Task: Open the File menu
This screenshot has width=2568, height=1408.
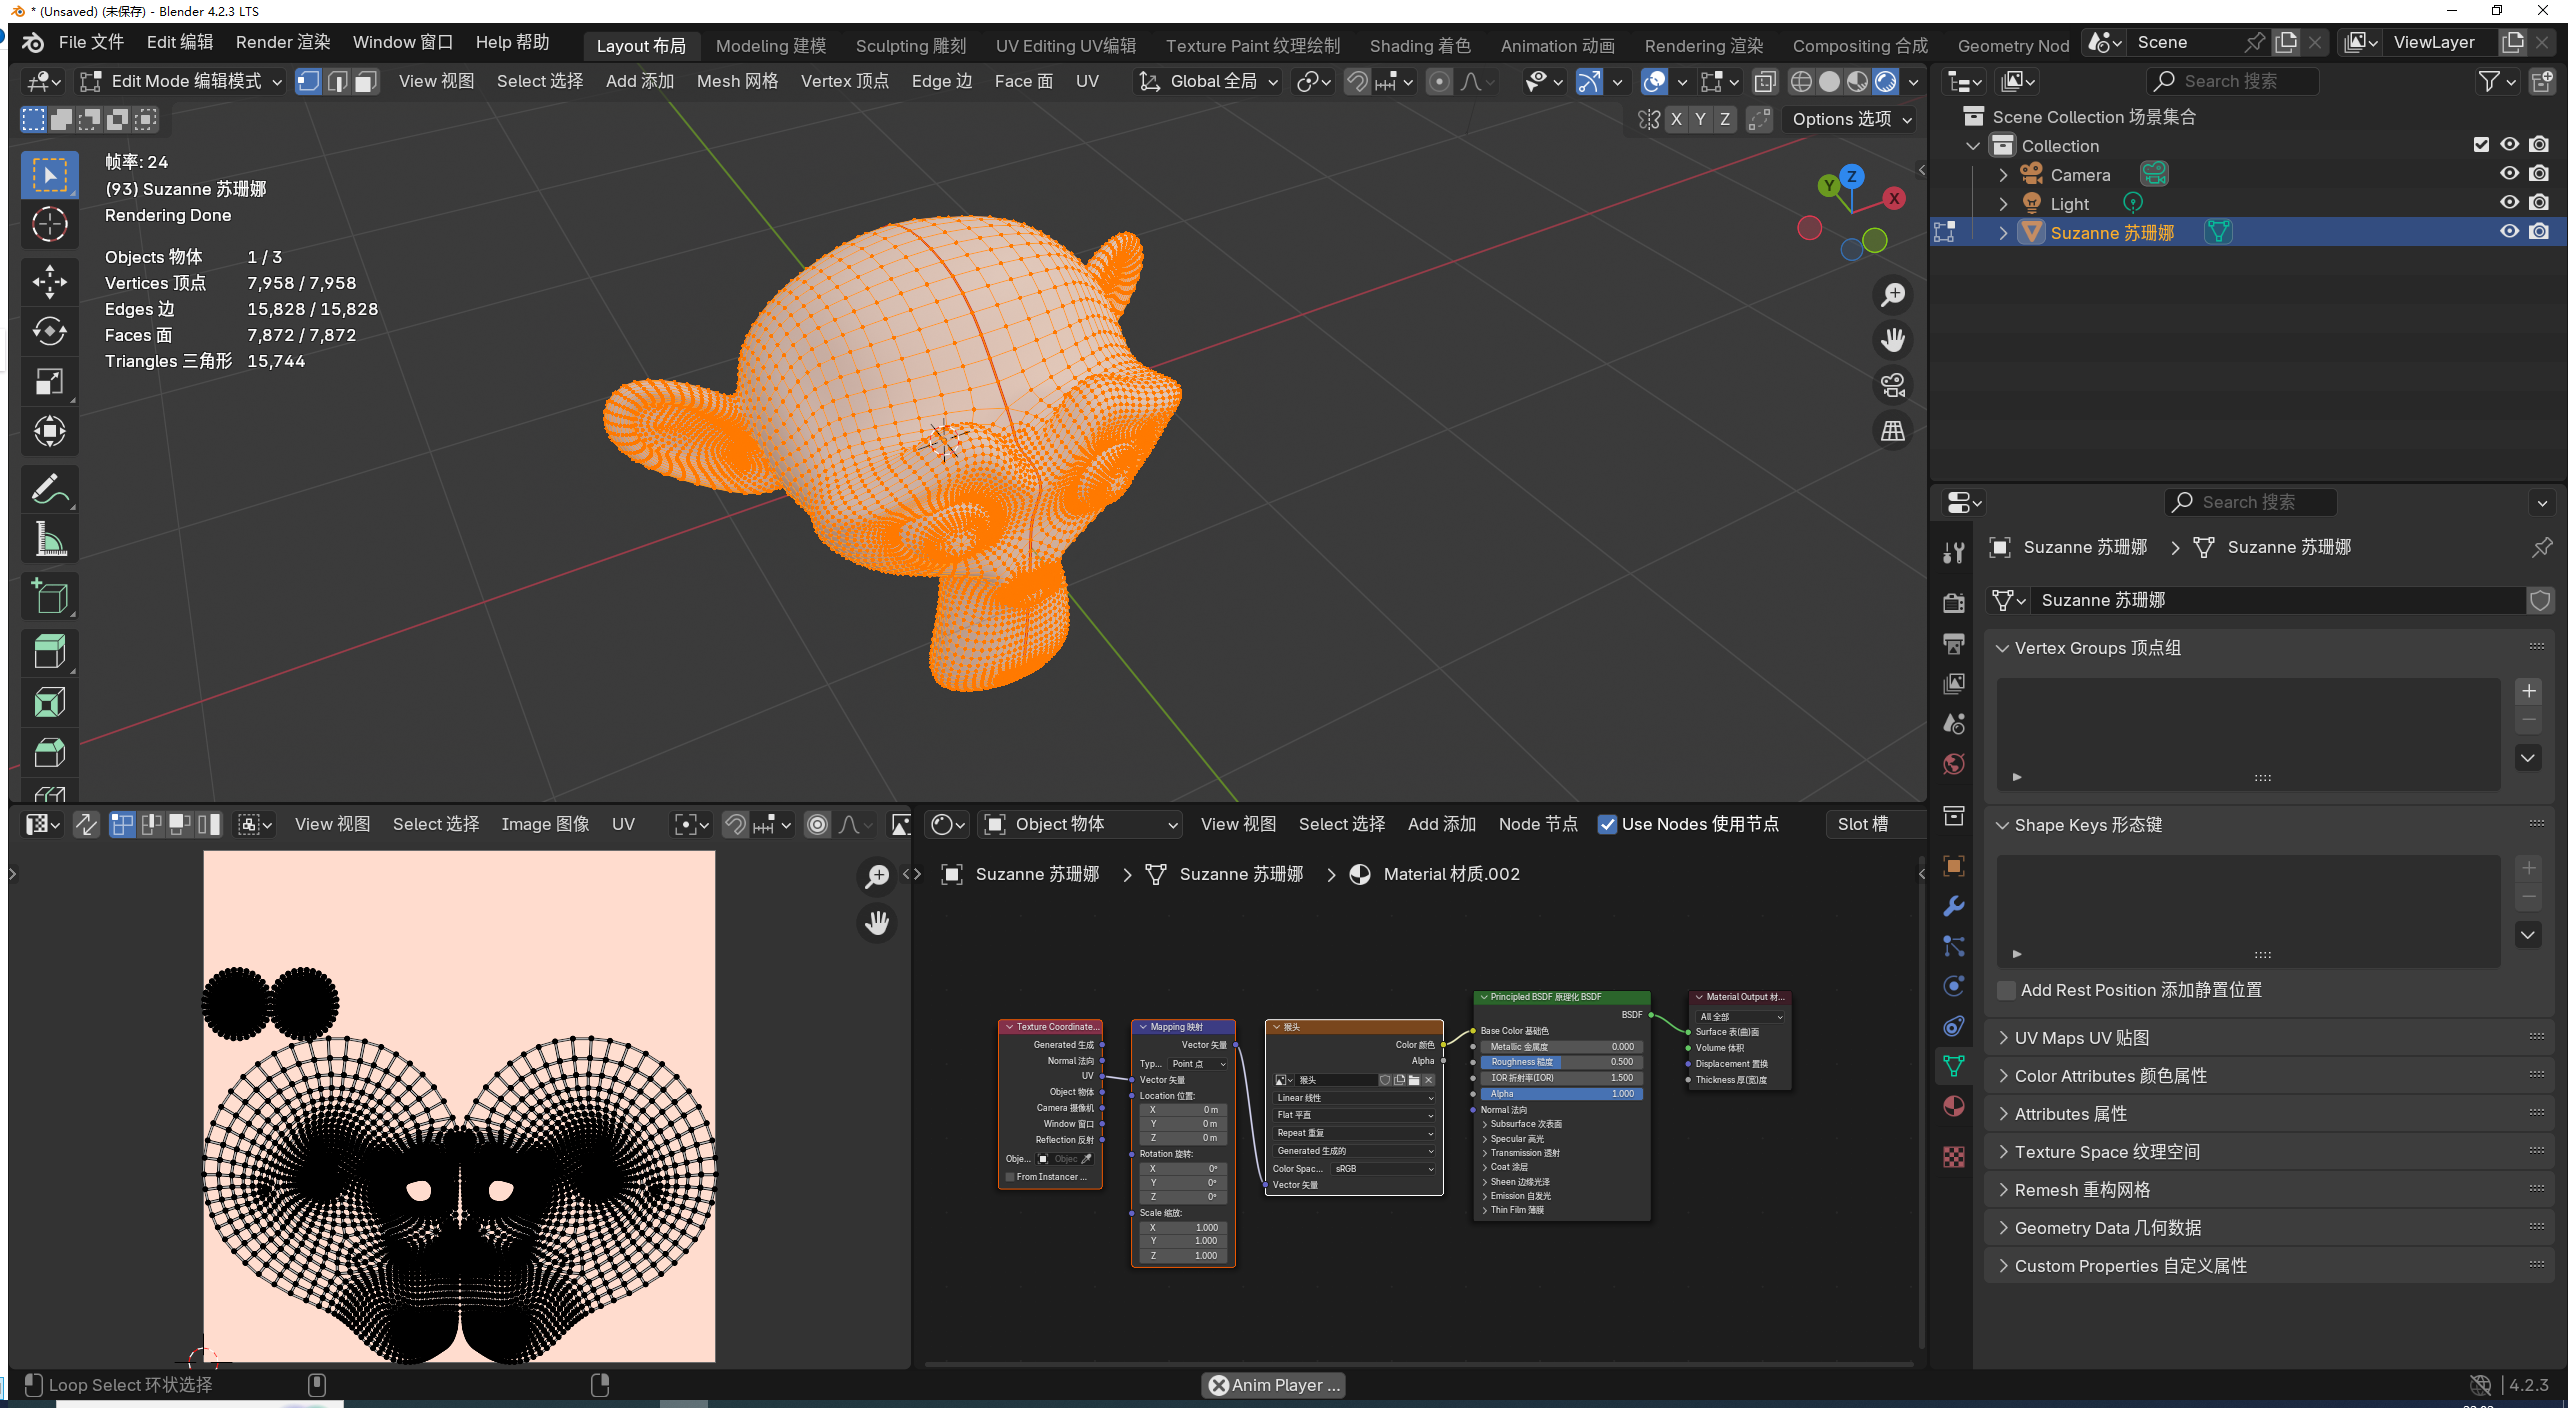Action: [x=90, y=42]
